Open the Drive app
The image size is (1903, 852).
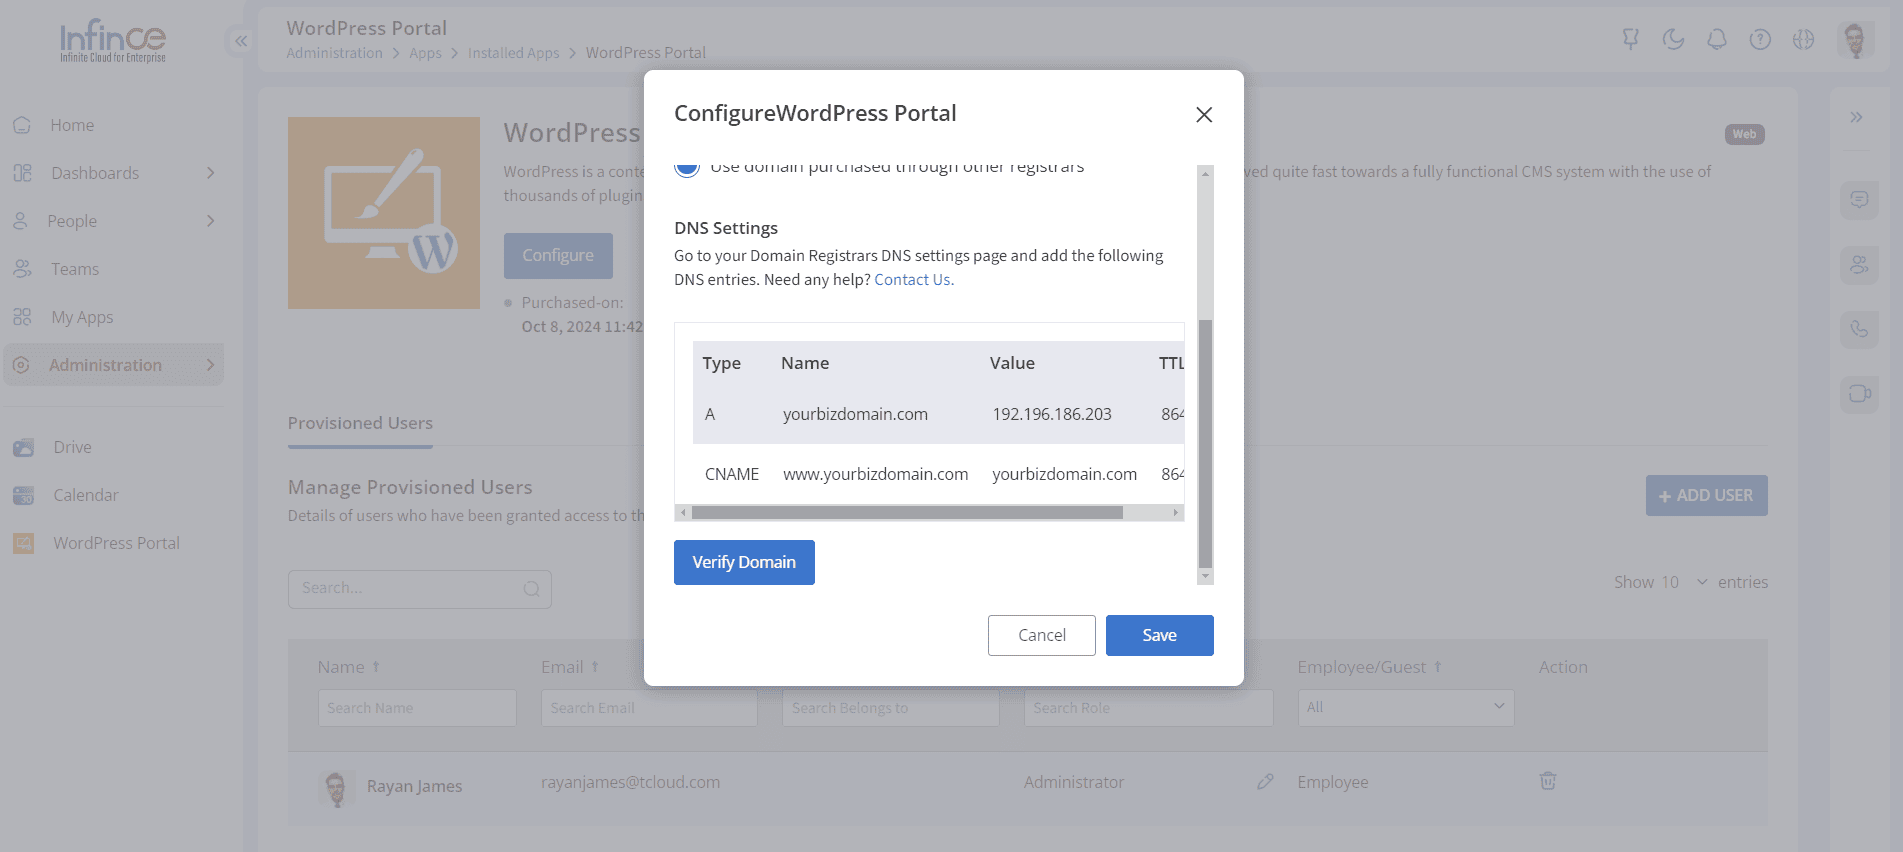pyautogui.click(x=72, y=447)
